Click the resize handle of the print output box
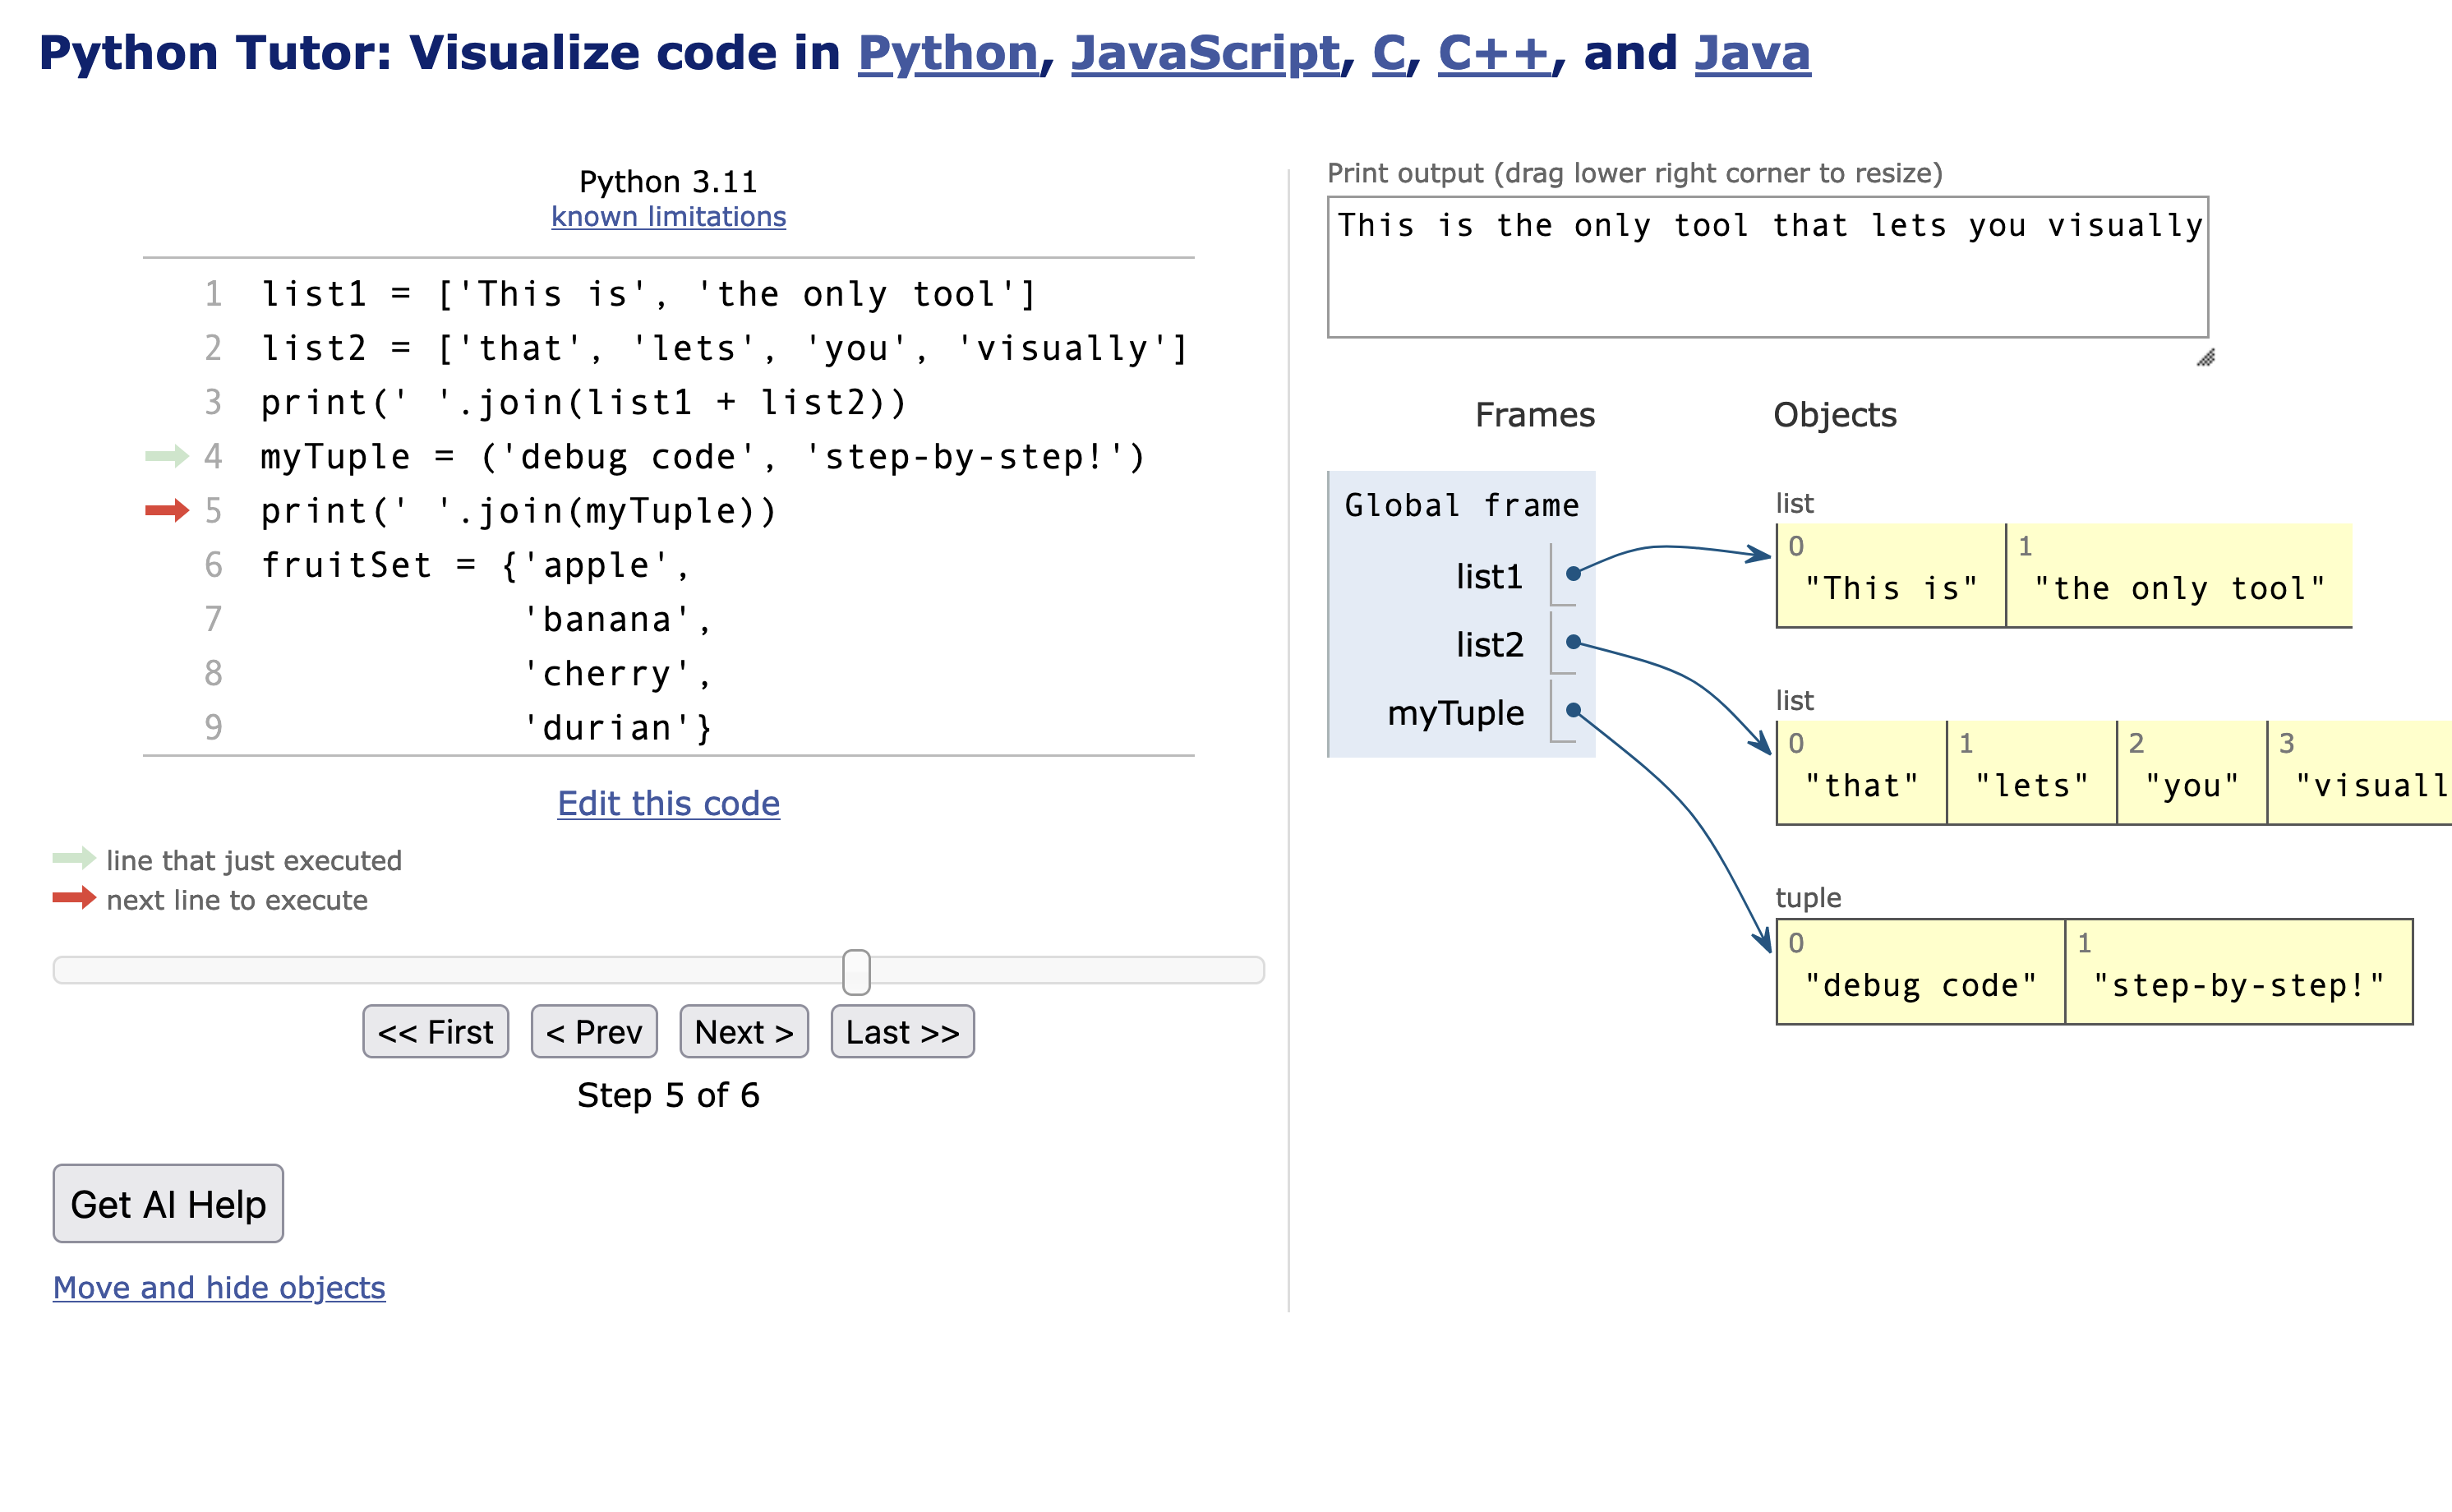Screen dimensions: 2452x1512 coord(2208,358)
